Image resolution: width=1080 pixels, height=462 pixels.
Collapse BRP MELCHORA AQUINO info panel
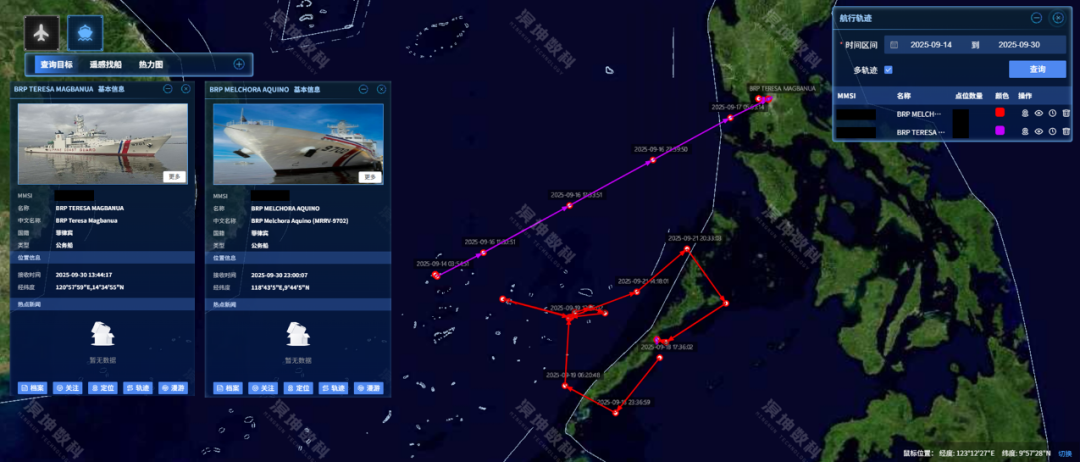[363, 89]
